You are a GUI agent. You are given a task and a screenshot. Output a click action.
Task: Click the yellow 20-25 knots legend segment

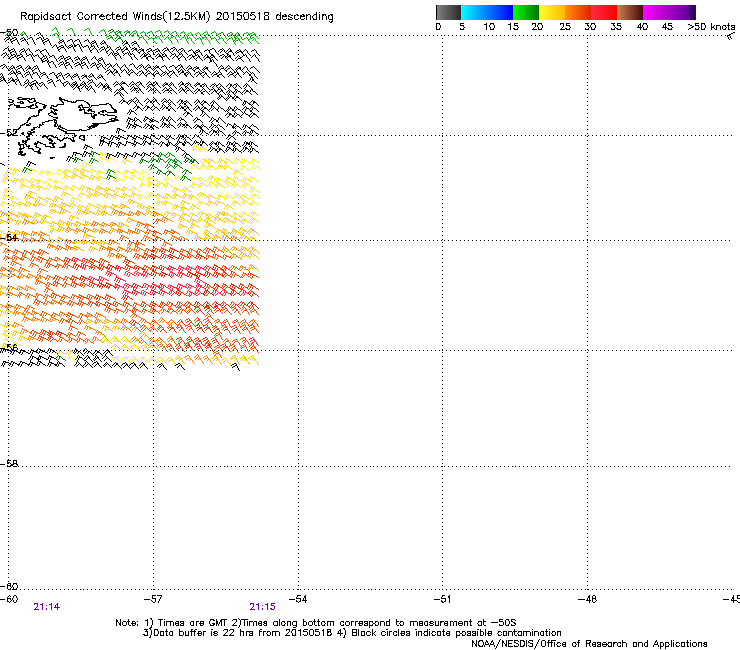[552, 12]
